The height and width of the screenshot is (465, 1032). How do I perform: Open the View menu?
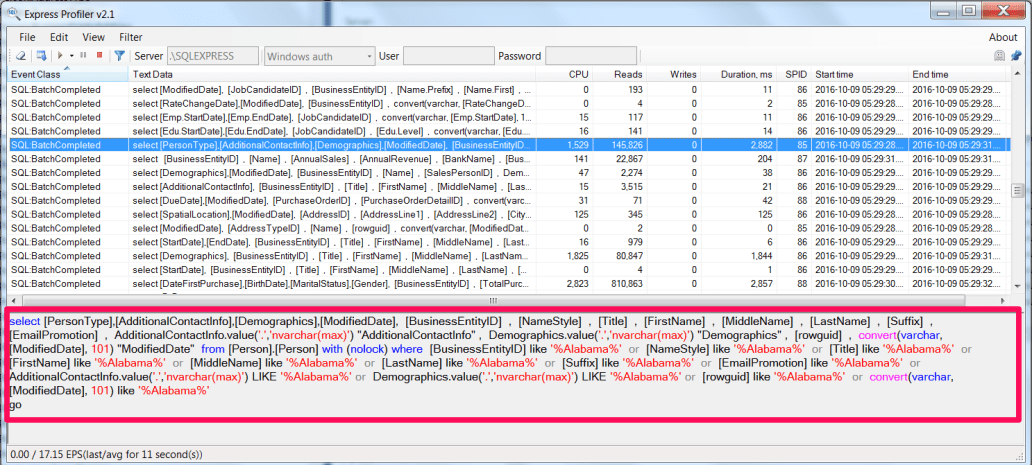tap(93, 37)
